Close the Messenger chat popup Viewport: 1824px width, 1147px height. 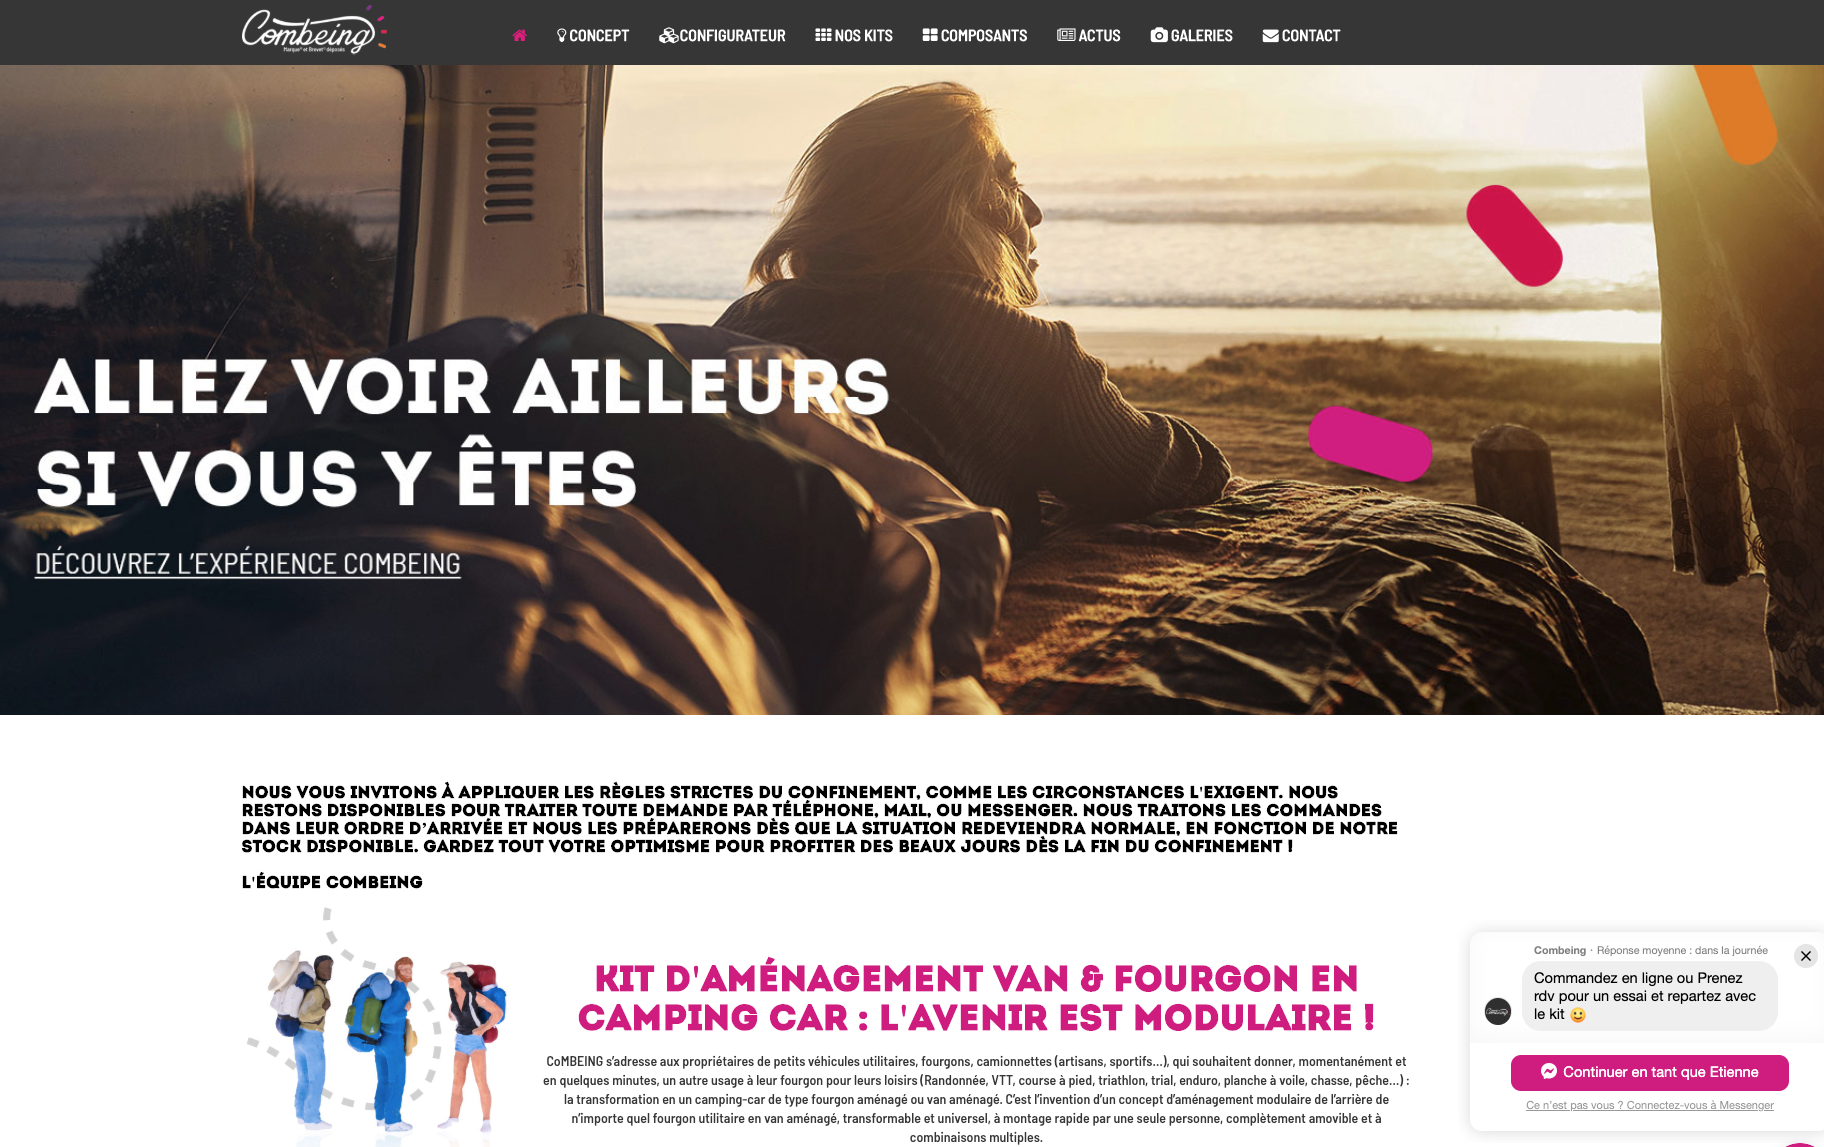point(1806,956)
